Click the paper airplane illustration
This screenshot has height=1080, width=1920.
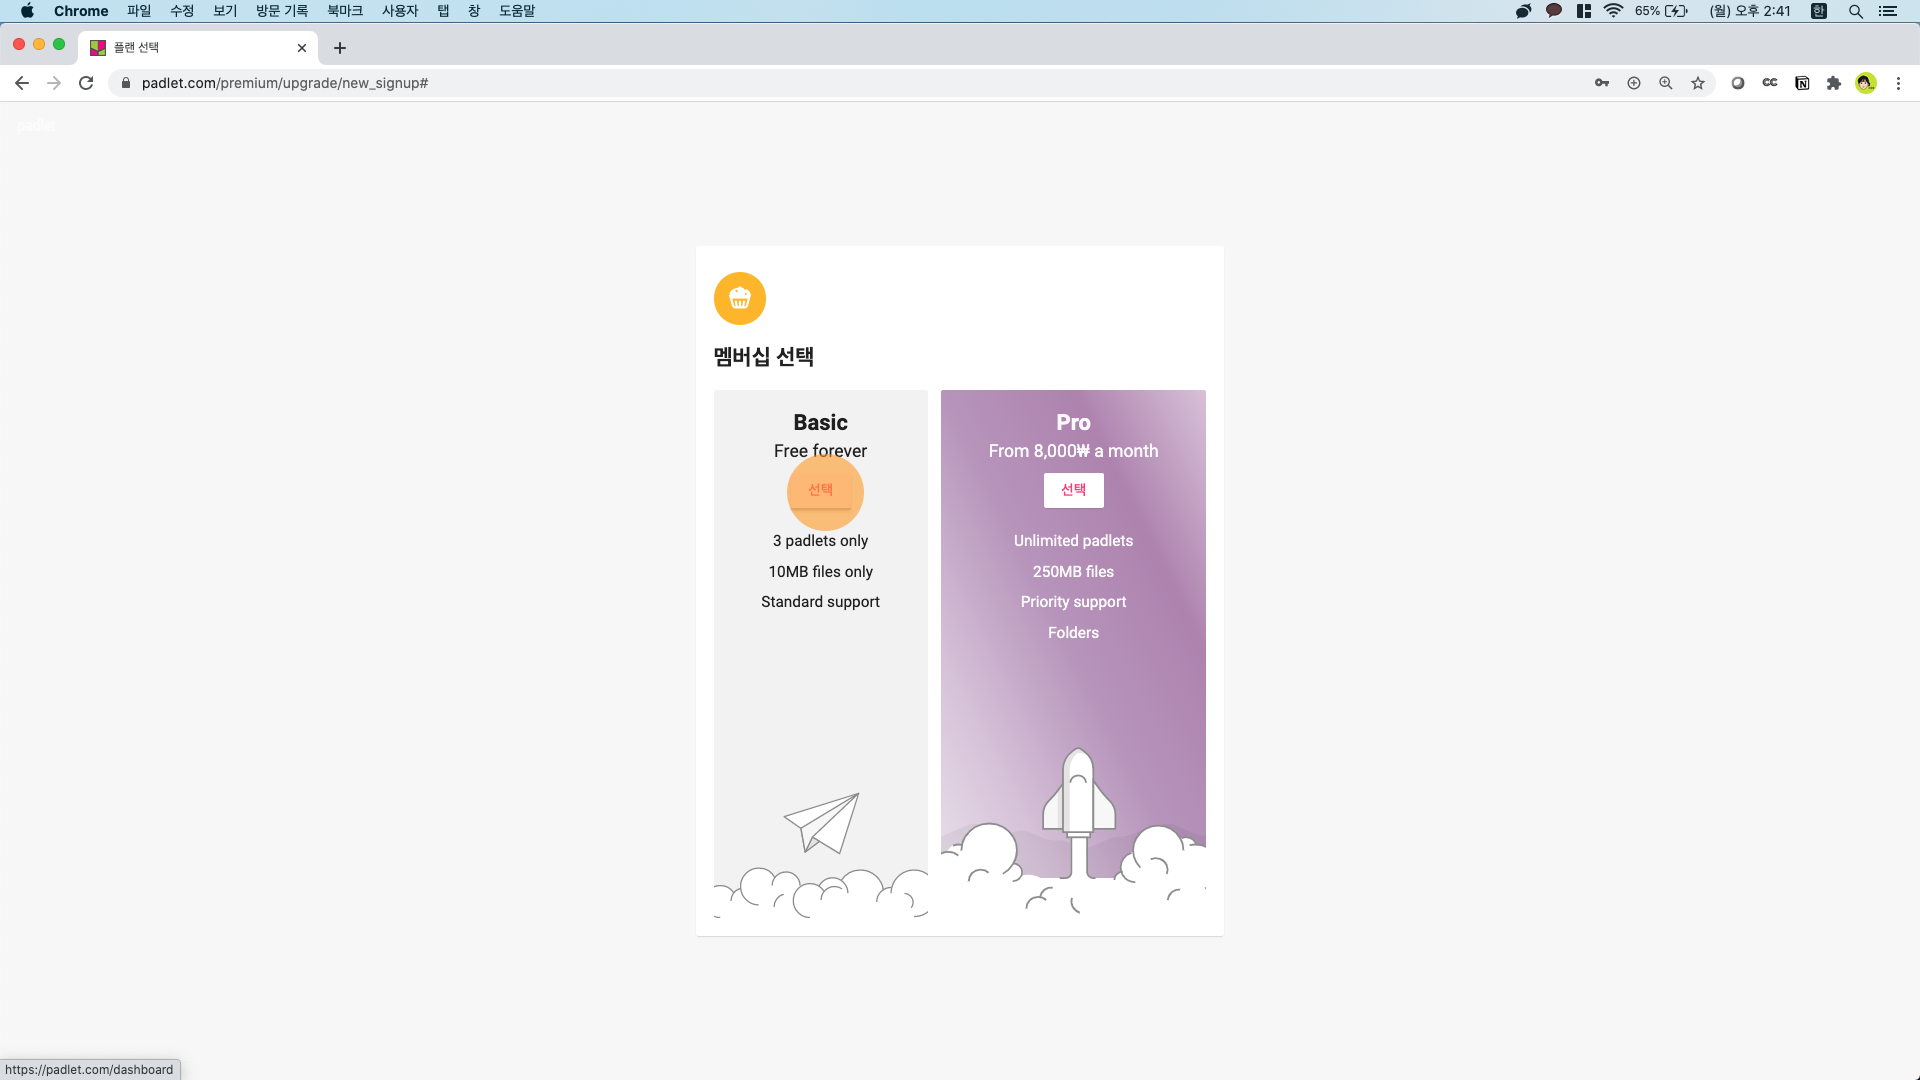[823, 822]
